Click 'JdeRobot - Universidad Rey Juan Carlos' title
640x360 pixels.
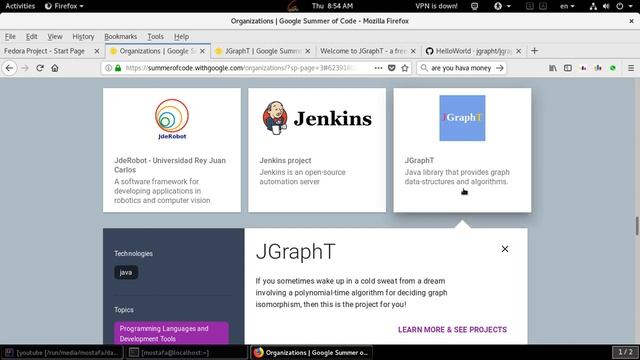170,165
